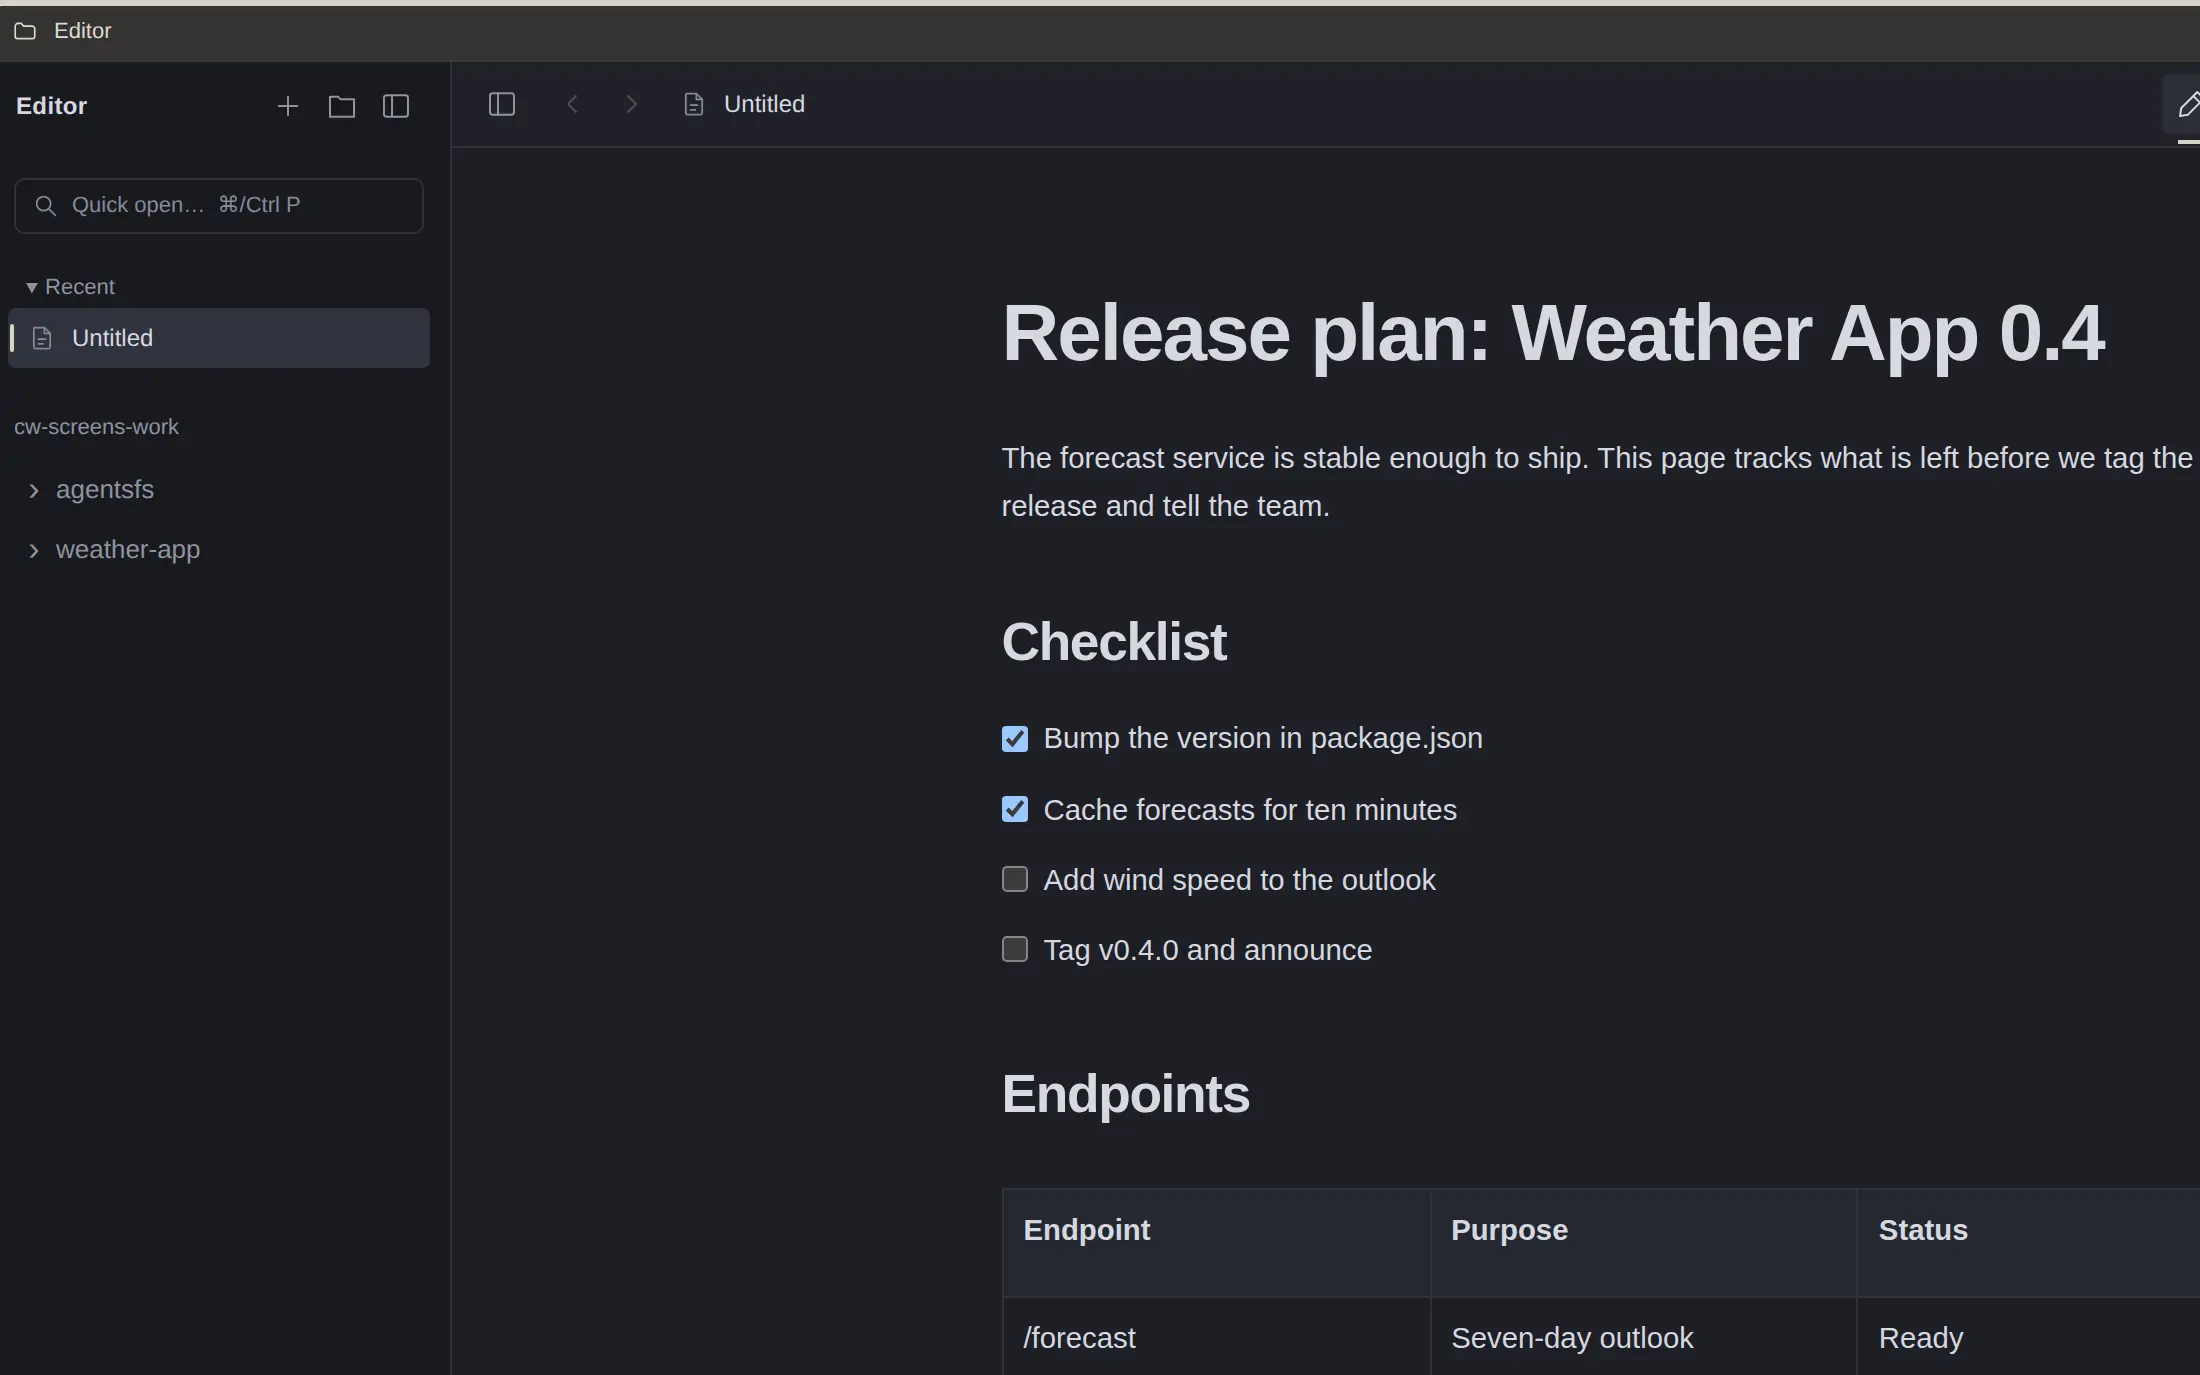This screenshot has width=2200, height=1375.
Task: Collapse the Recent section triangle
Action: click(31, 288)
